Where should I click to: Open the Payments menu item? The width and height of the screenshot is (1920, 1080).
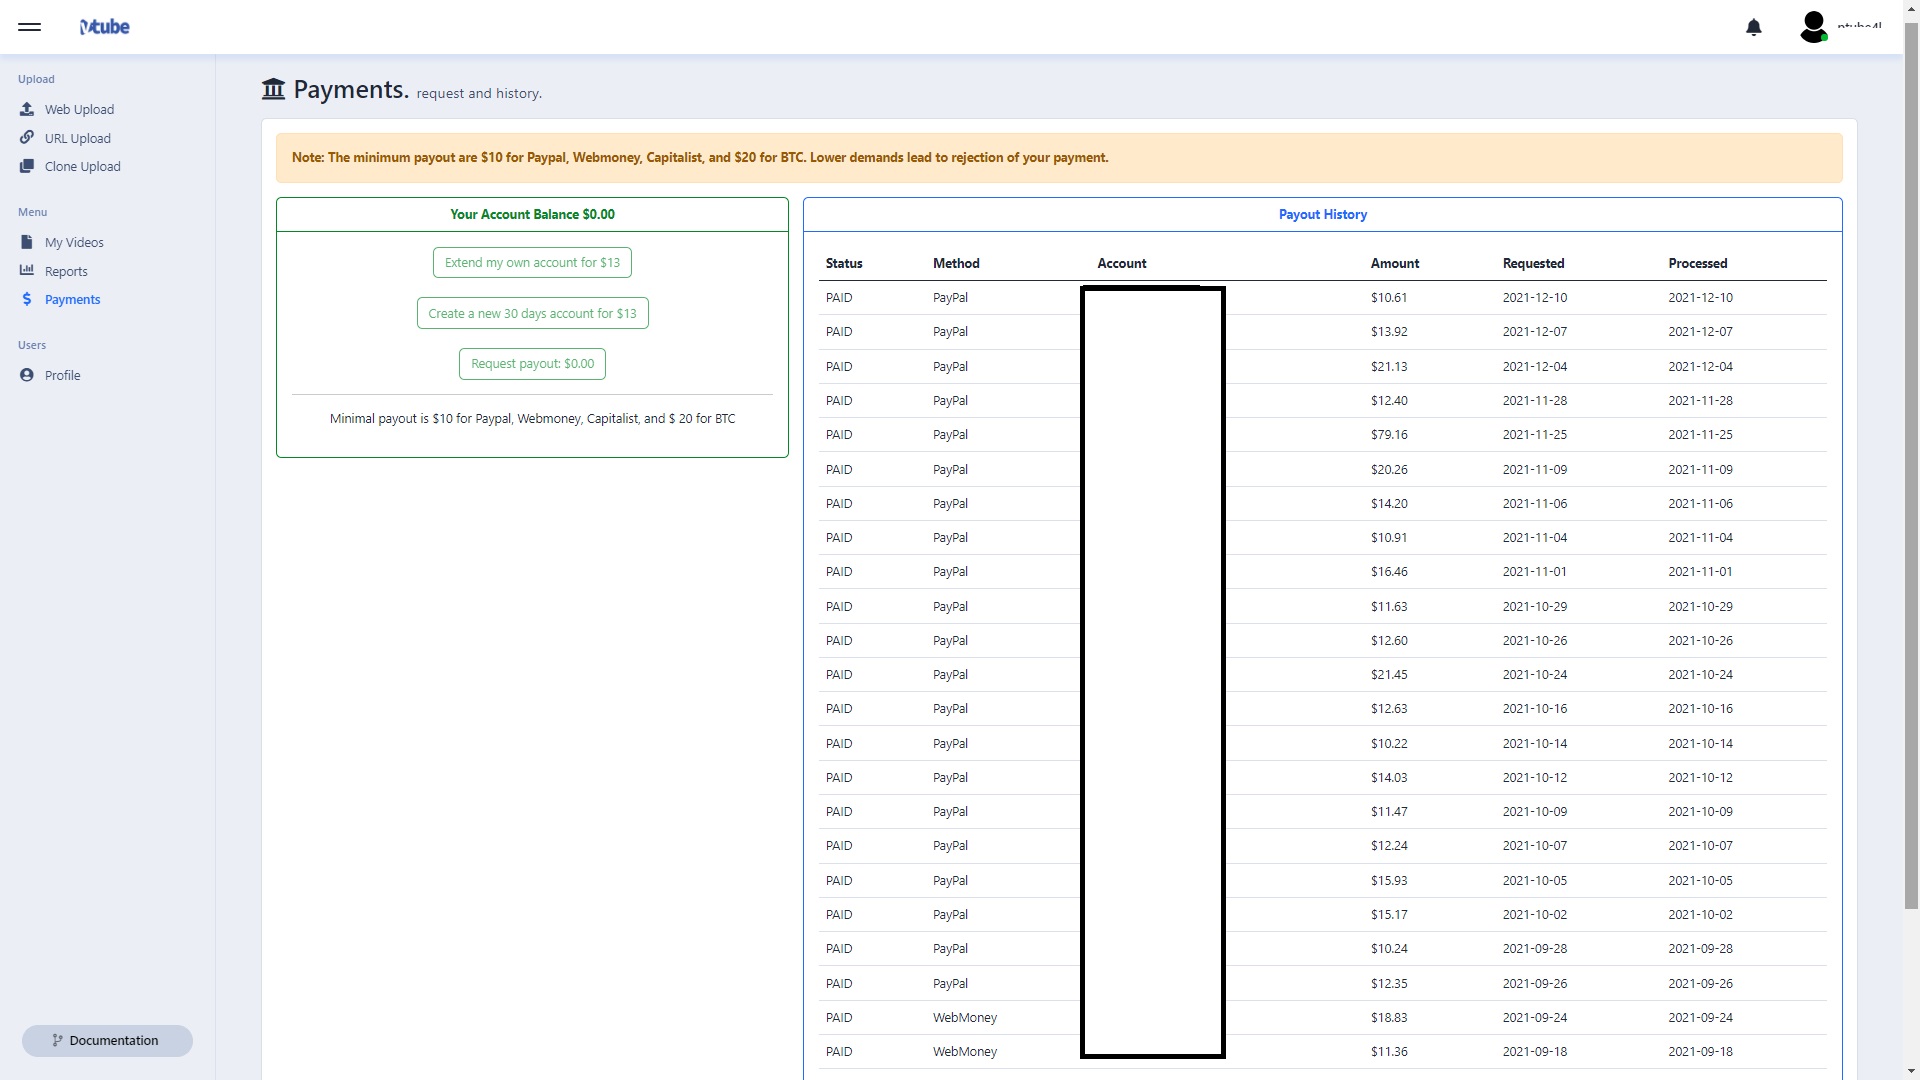pyautogui.click(x=72, y=299)
